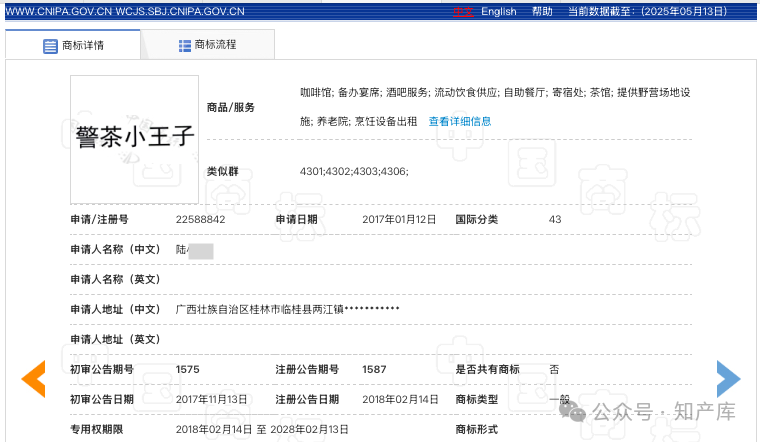This screenshot has height=442, width=760.
Task: Switch to the 商标流程 tab
Action: (207, 45)
